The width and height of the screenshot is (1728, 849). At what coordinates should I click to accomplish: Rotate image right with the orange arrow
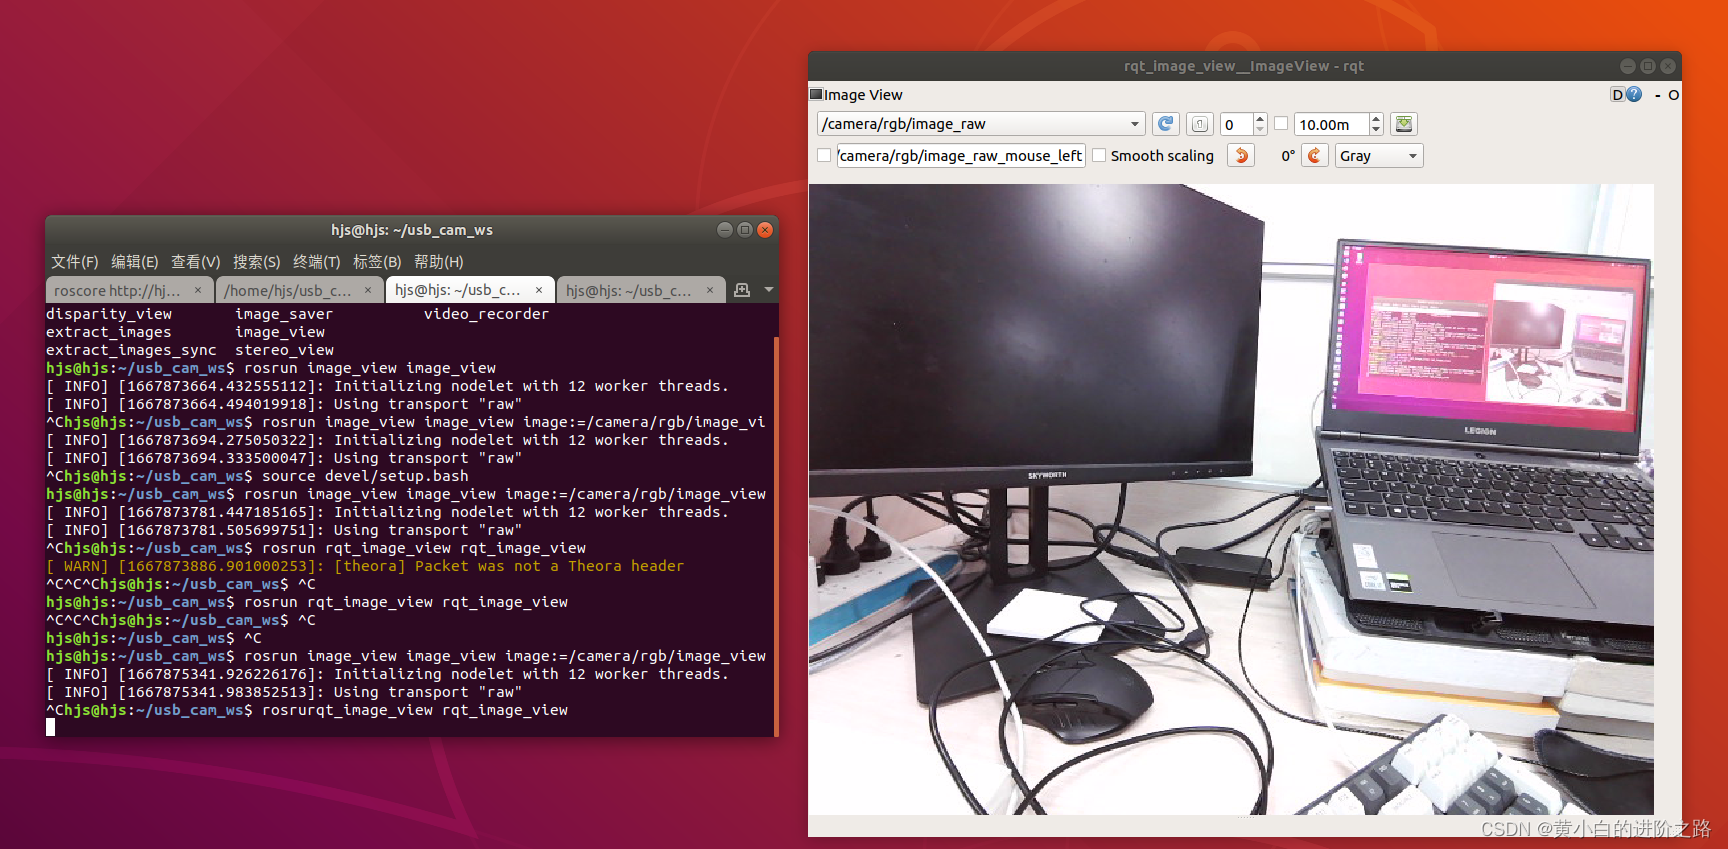coord(1315,155)
